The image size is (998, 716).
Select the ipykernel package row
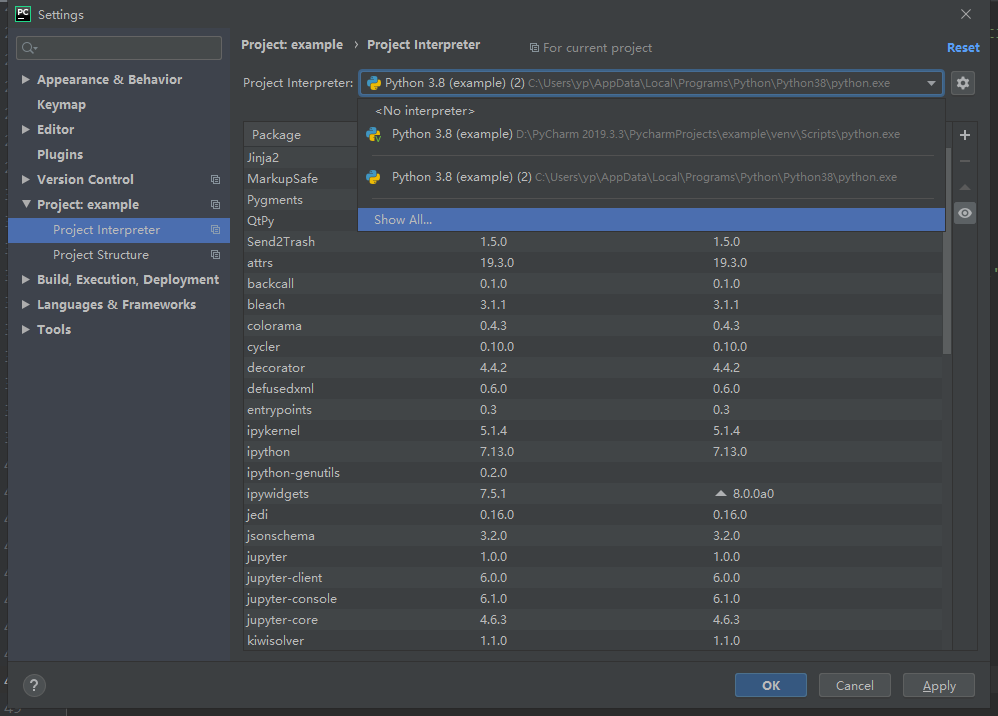(x=593, y=431)
